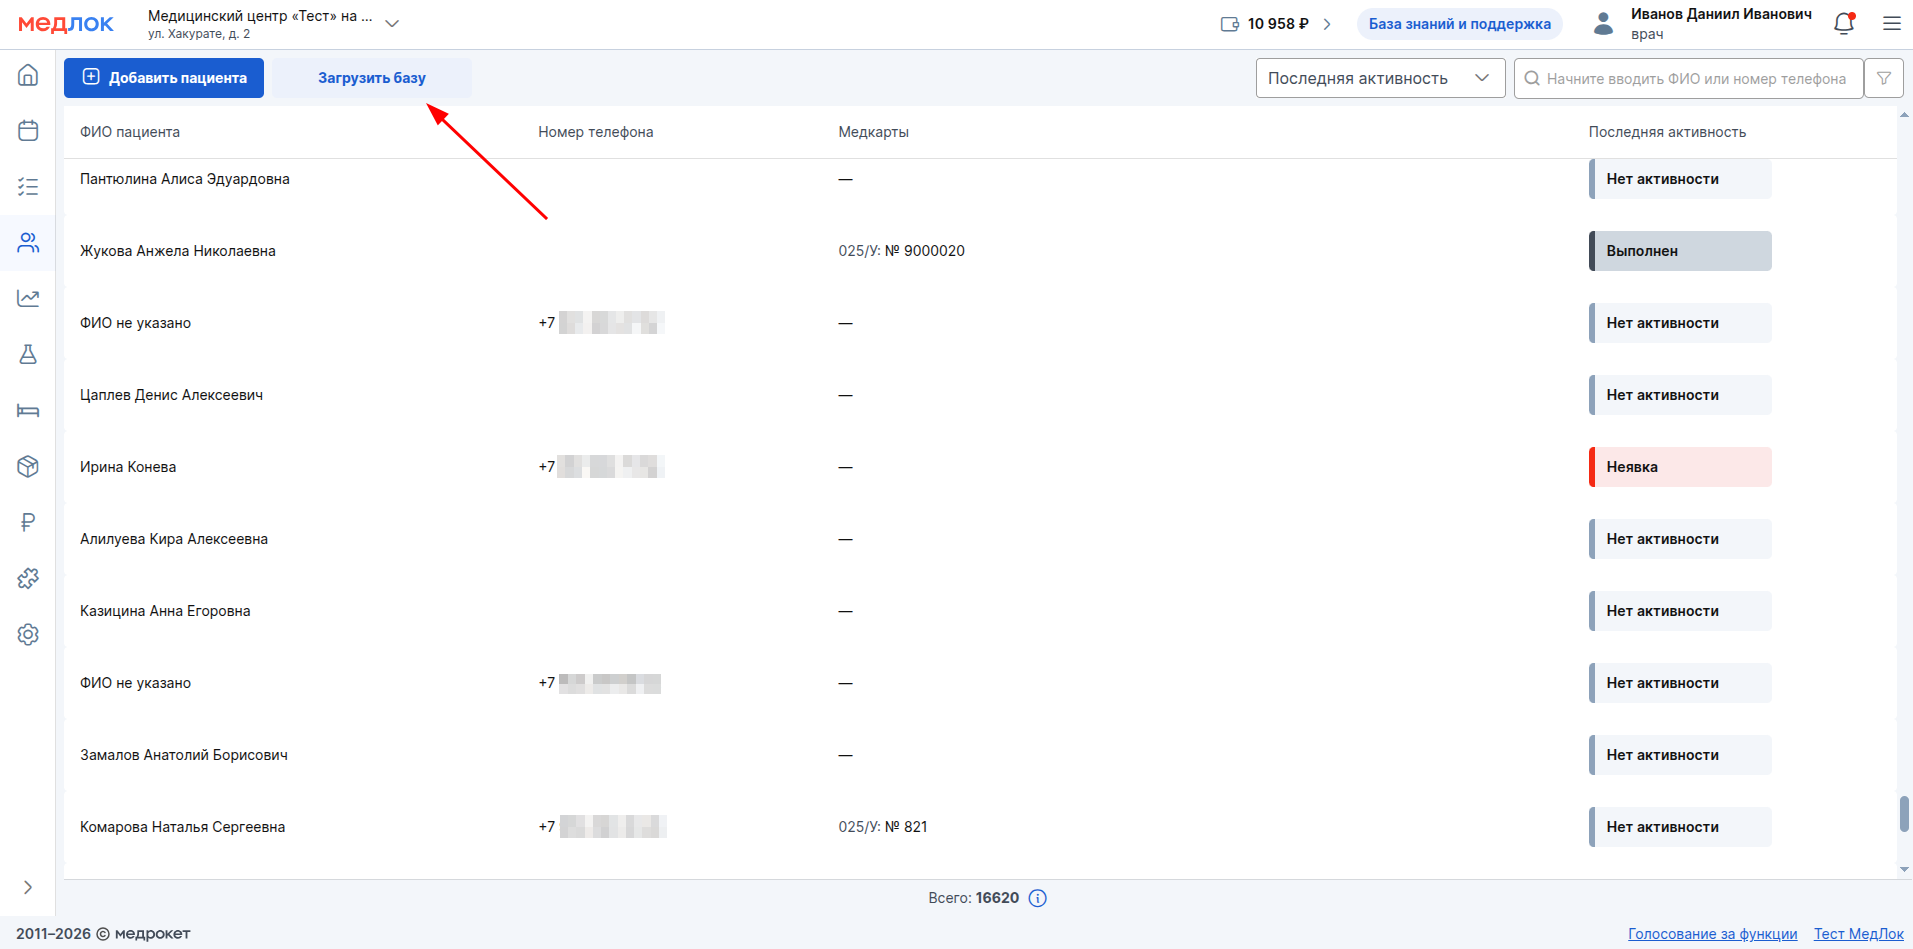Open the task checklist sidebar icon
The width and height of the screenshot is (1913, 949).
[28, 187]
